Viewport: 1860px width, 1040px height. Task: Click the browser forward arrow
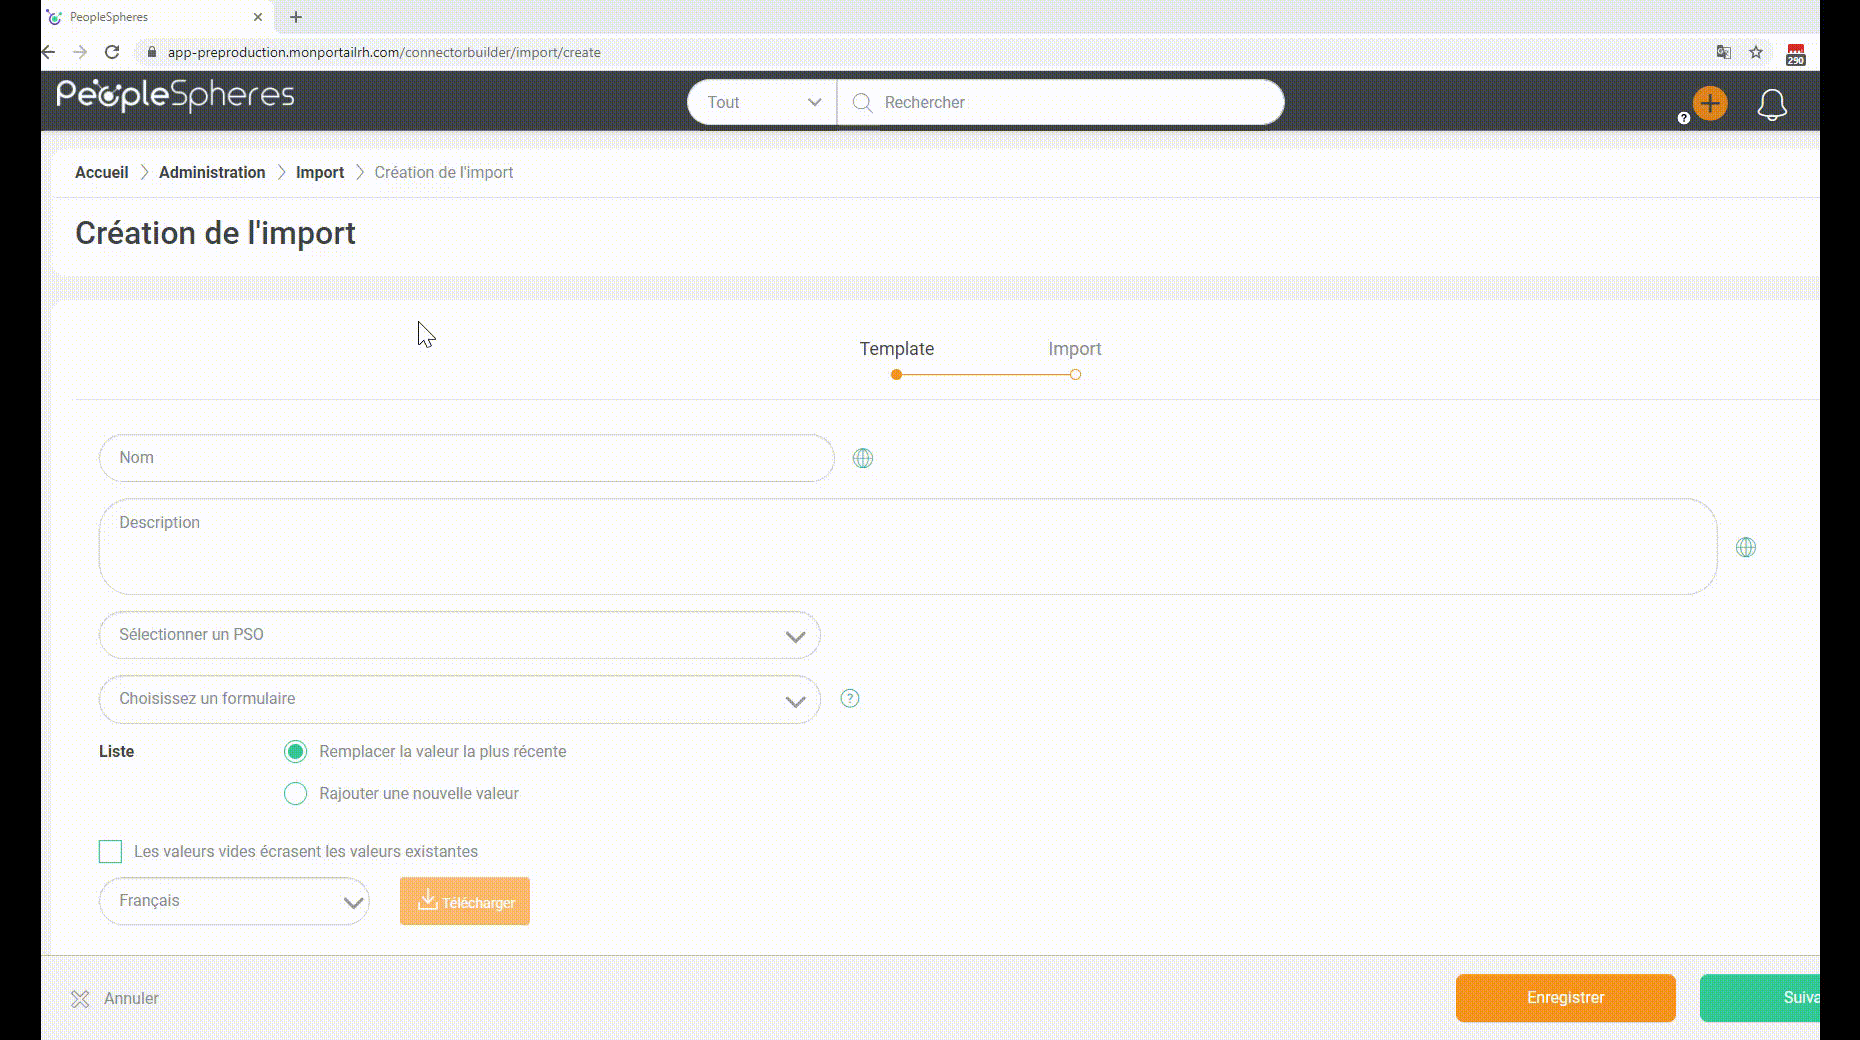tap(80, 52)
